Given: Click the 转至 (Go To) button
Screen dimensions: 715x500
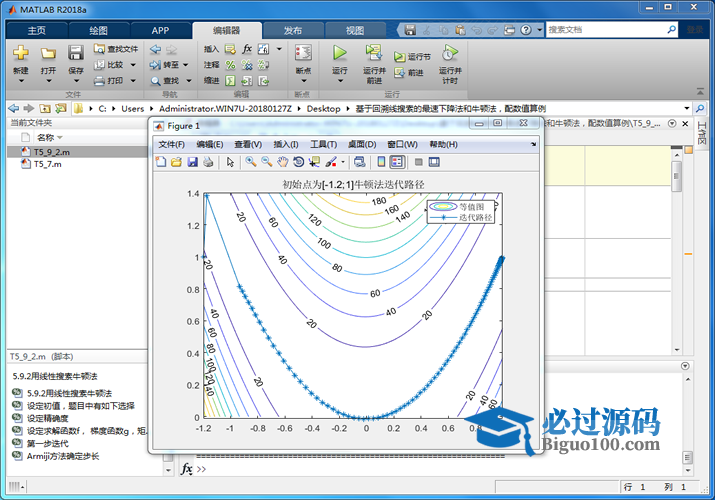Looking at the screenshot, I should coord(164,65).
